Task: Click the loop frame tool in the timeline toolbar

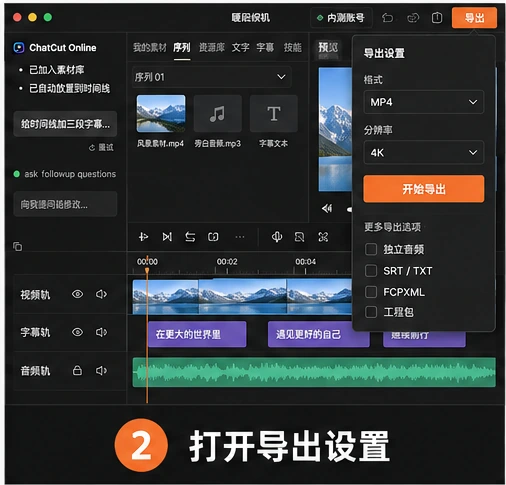Action: tap(213, 237)
